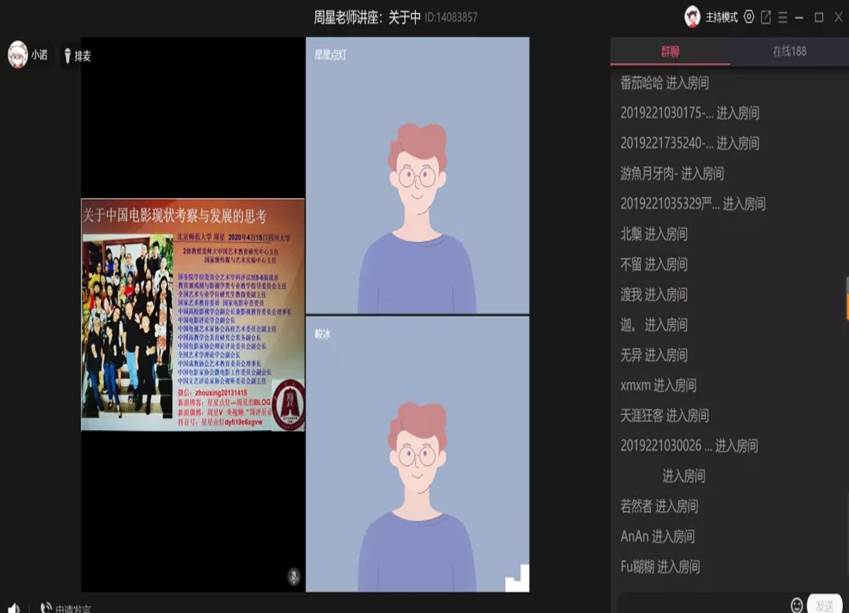Click the presentation slide thumbnail

[193, 314]
